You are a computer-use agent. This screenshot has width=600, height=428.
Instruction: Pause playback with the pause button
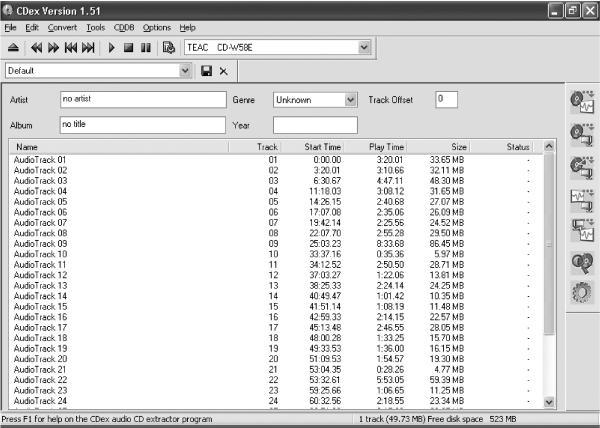pos(145,48)
